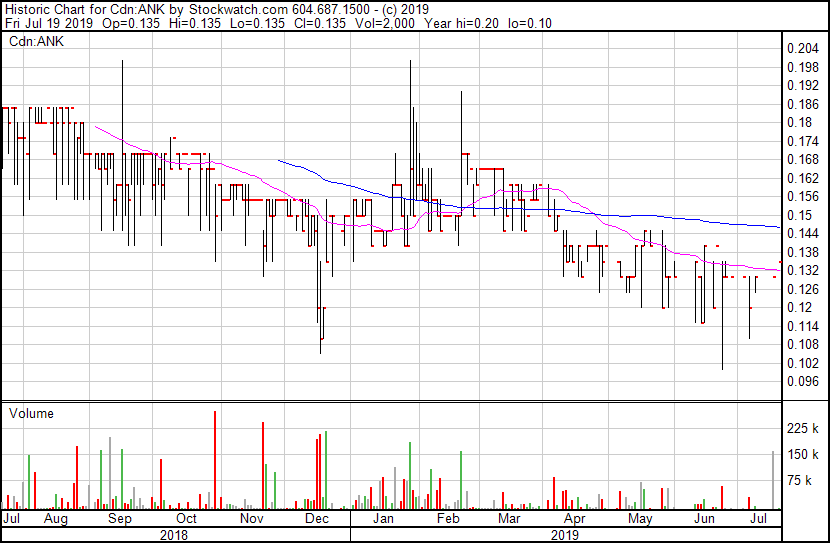Screen dimensions: 830x543
Task: Click the 'Volume' panel label
Action: 31,413
